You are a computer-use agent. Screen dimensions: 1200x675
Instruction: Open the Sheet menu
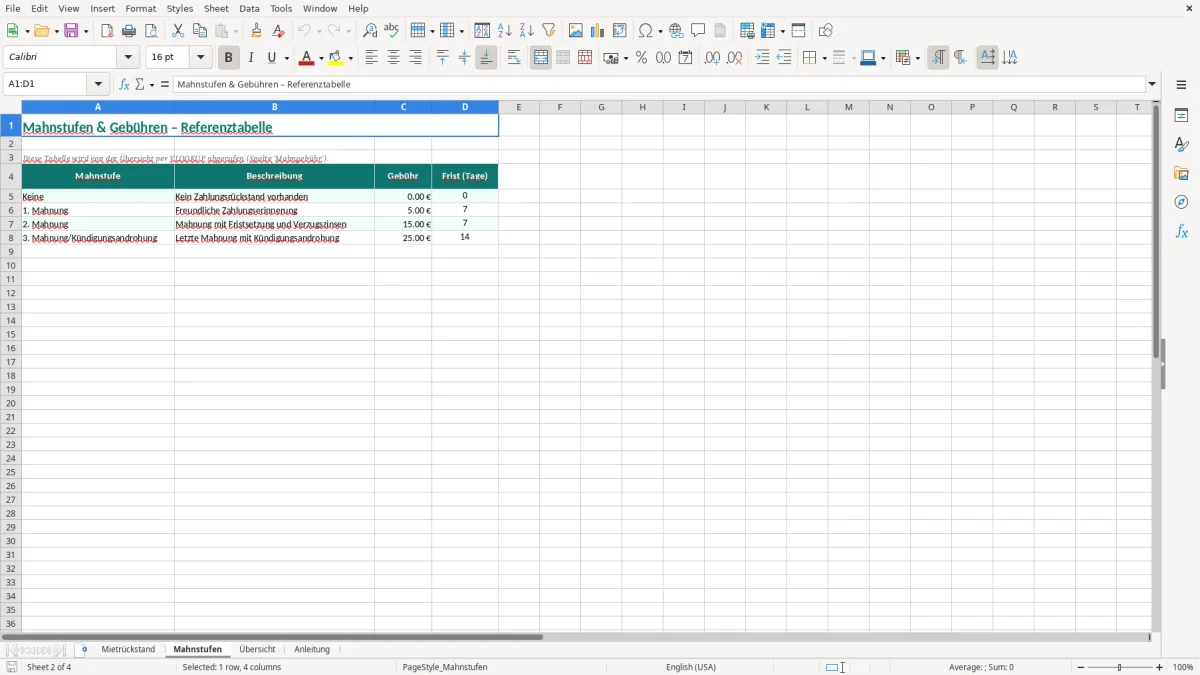point(216,8)
